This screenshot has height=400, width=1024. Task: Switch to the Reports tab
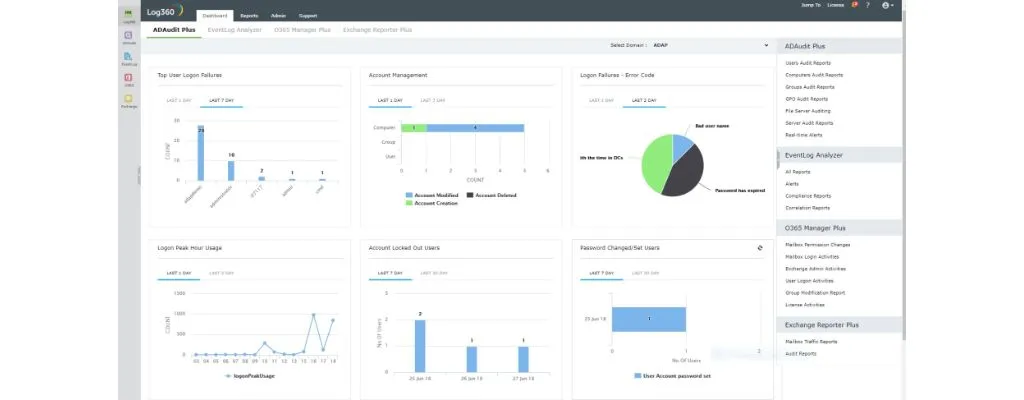click(x=249, y=16)
